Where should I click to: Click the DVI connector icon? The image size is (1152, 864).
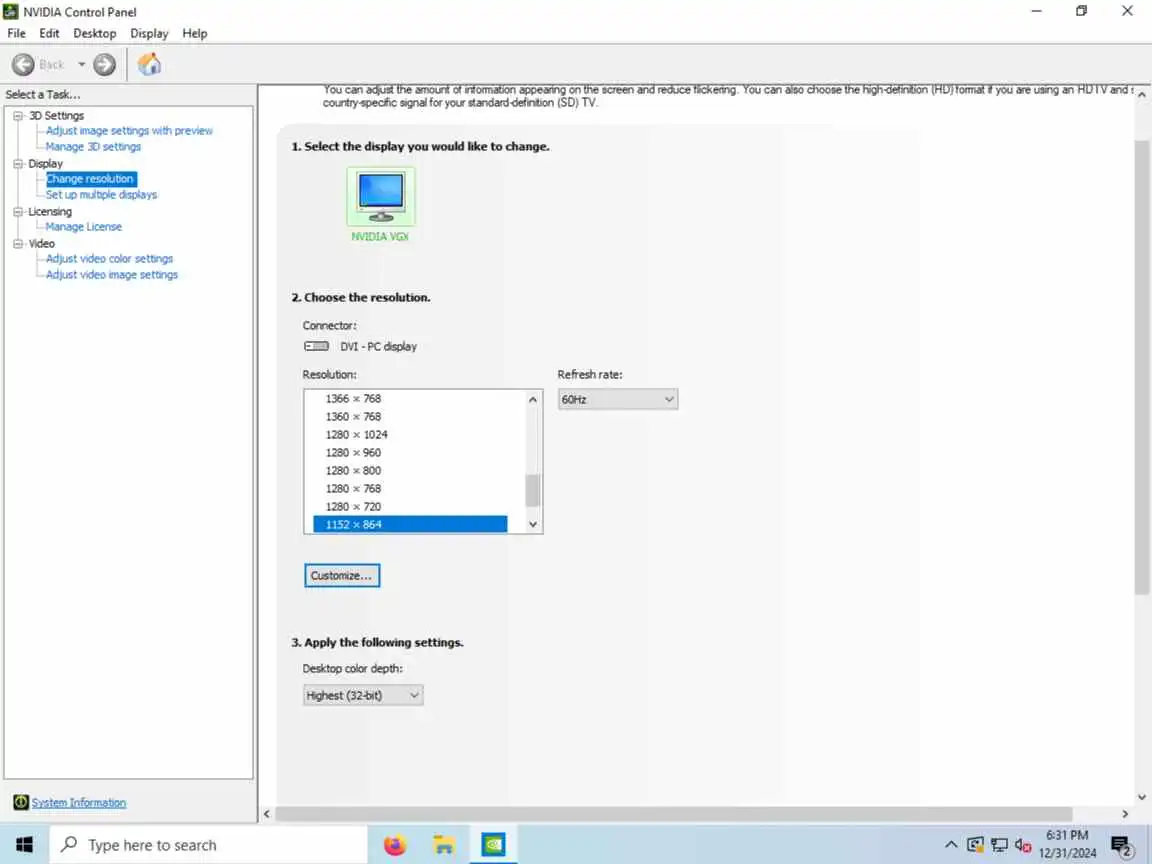pyautogui.click(x=317, y=346)
